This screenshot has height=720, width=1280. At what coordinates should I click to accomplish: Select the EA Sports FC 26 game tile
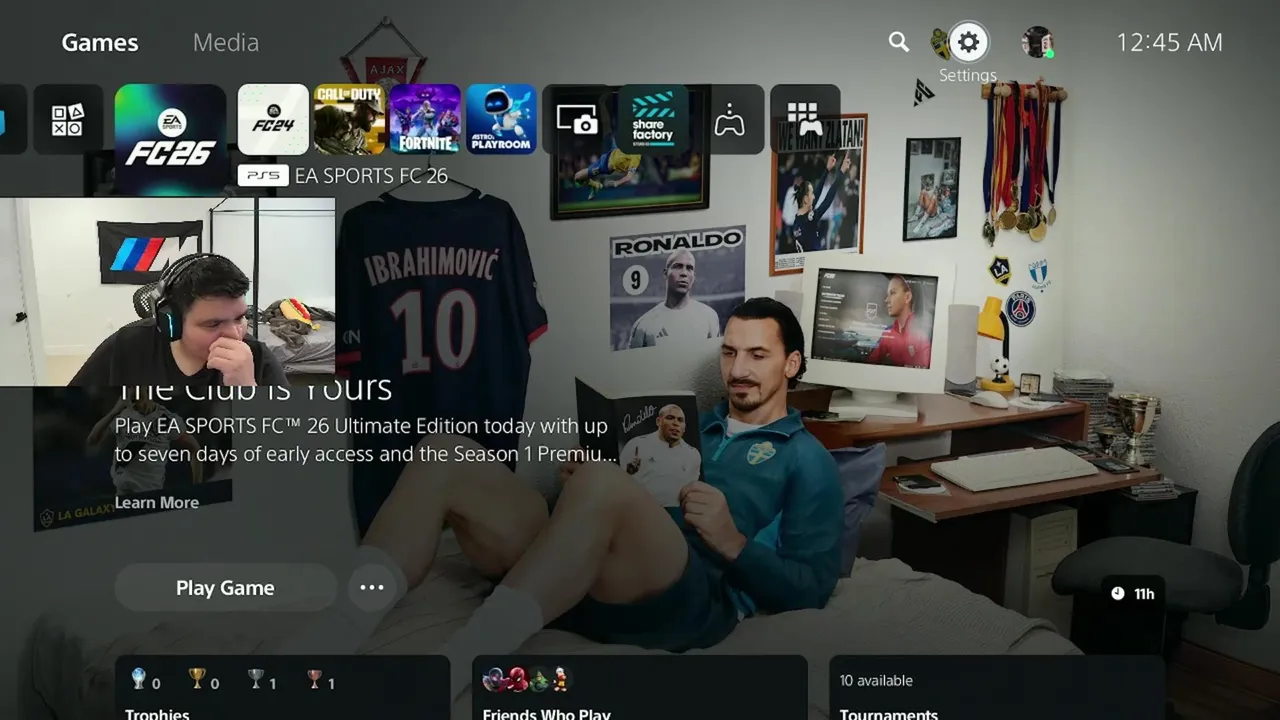pos(170,139)
